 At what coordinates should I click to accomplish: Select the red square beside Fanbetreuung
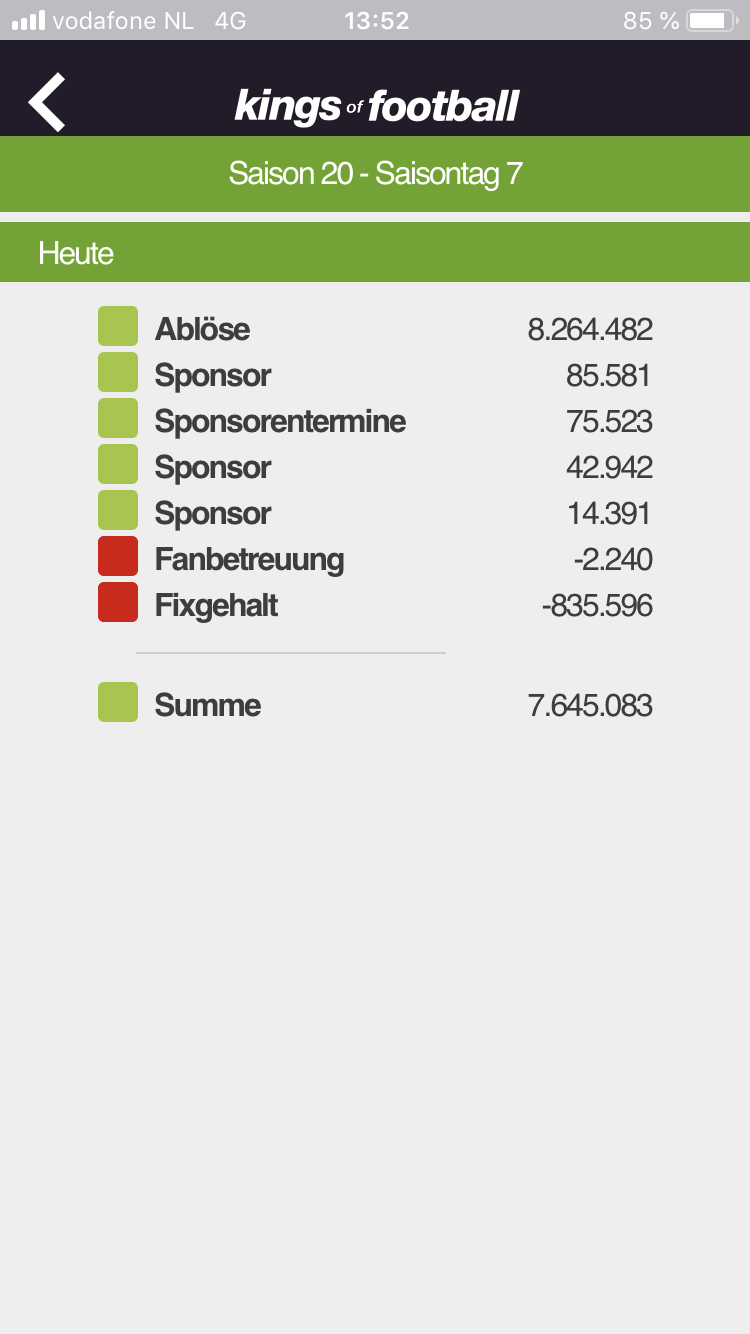[x=118, y=557]
